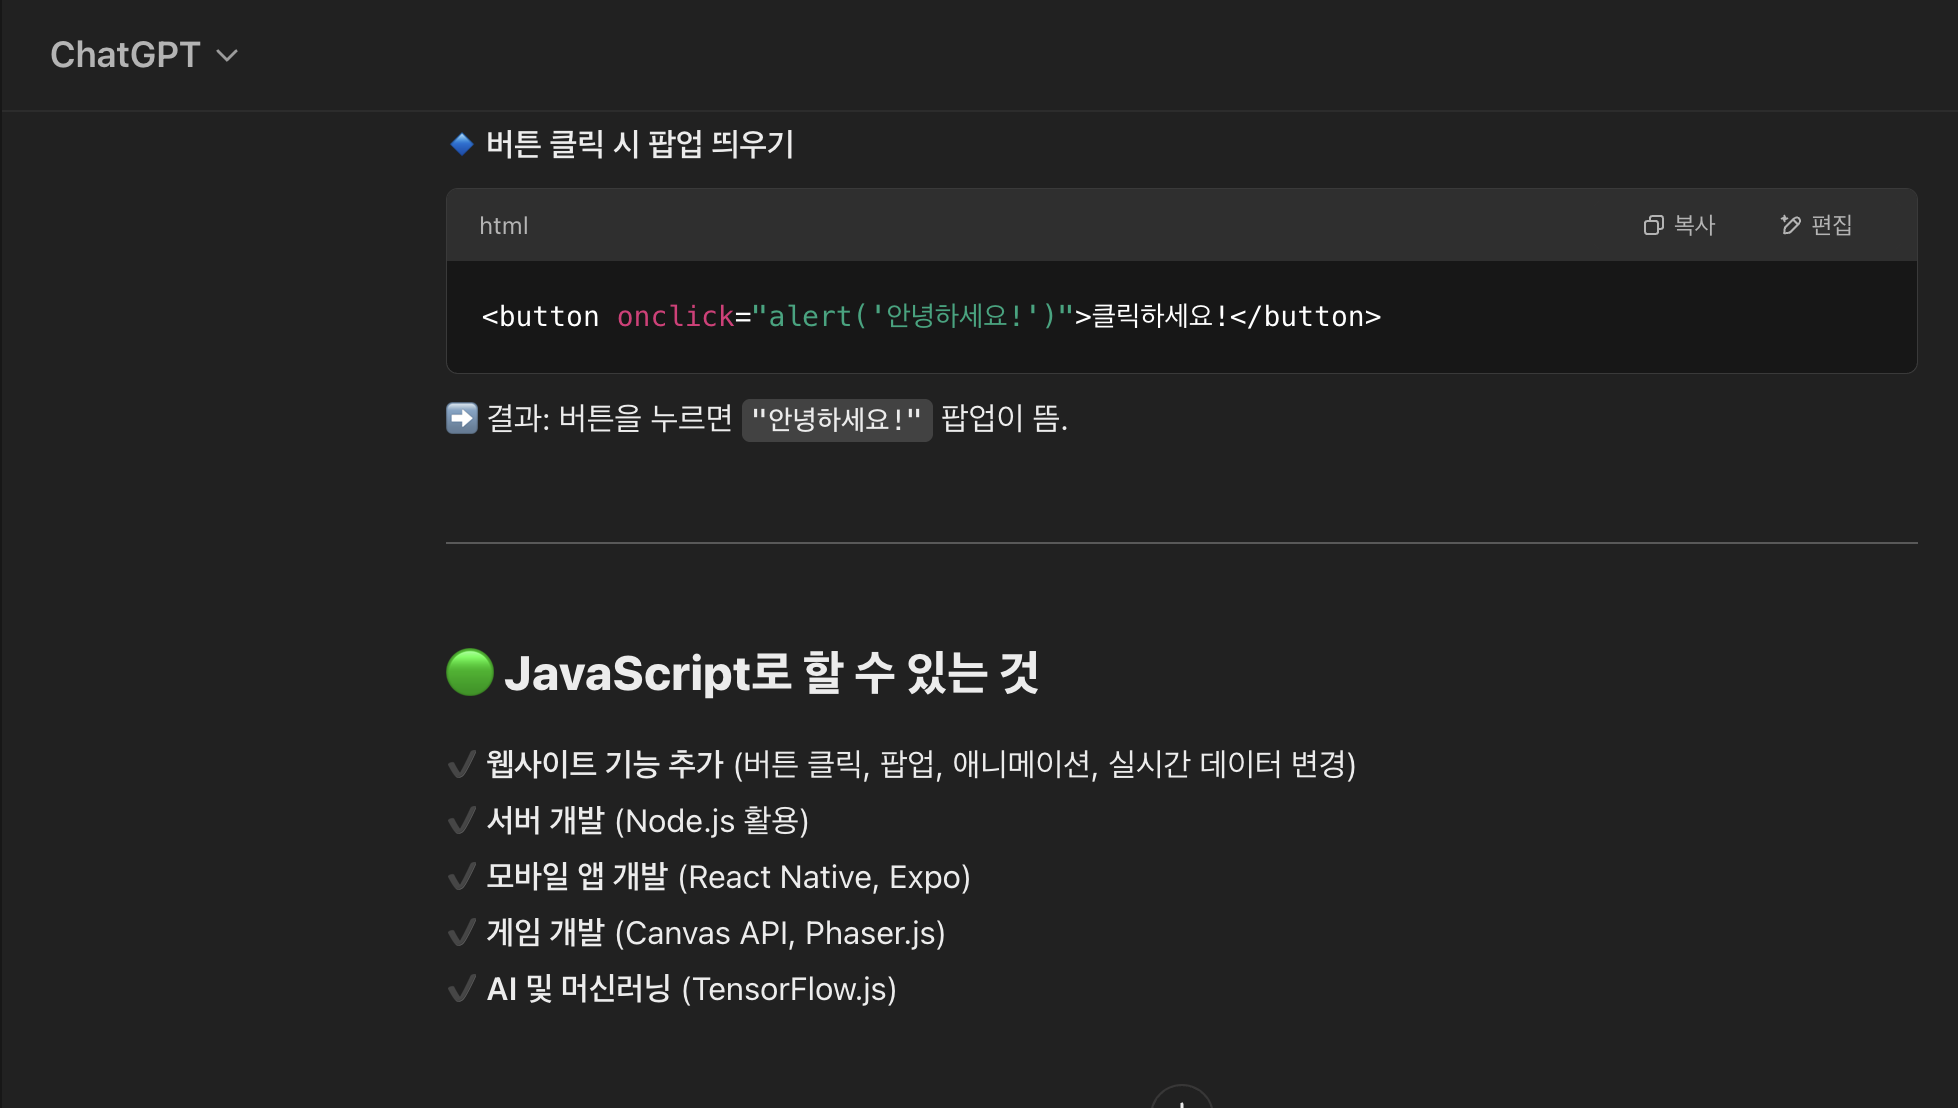The height and width of the screenshot is (1108, 1958).
Task: Click the checkmark icon beside 게임 개발
Action: tap(461, 933)
